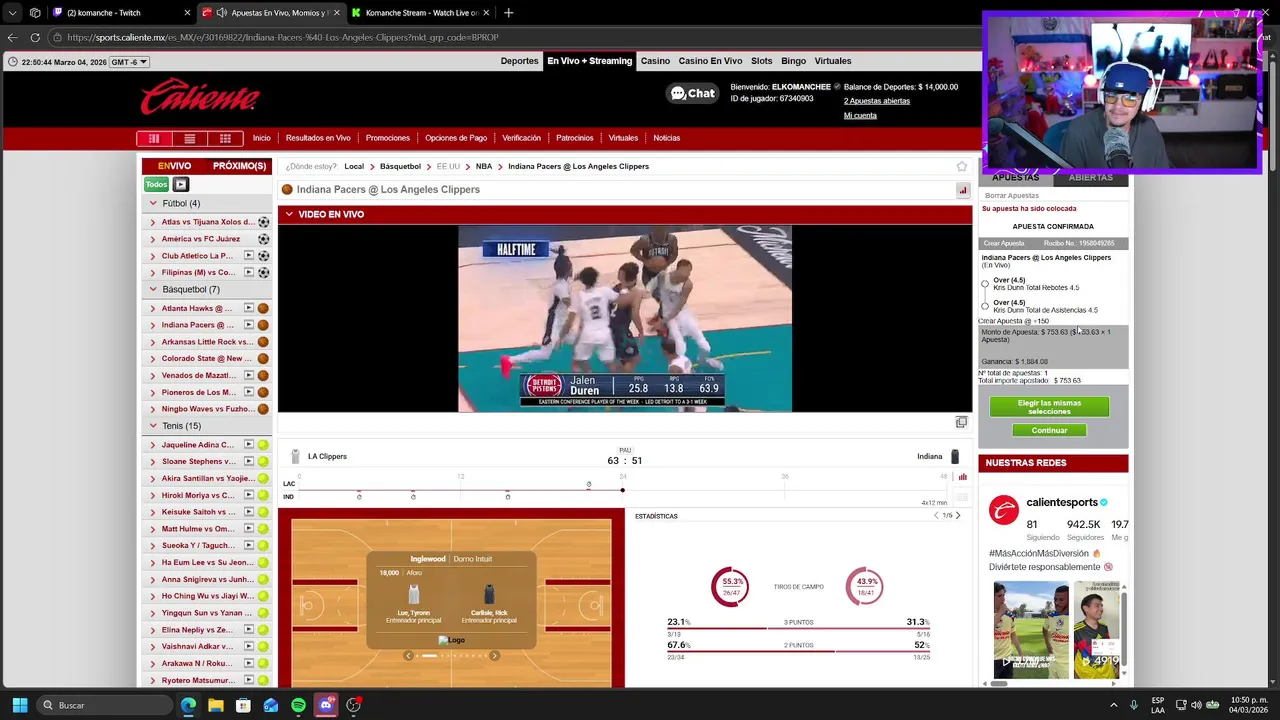
Task: Go to the next court info slide
Action: coord(494,656)
